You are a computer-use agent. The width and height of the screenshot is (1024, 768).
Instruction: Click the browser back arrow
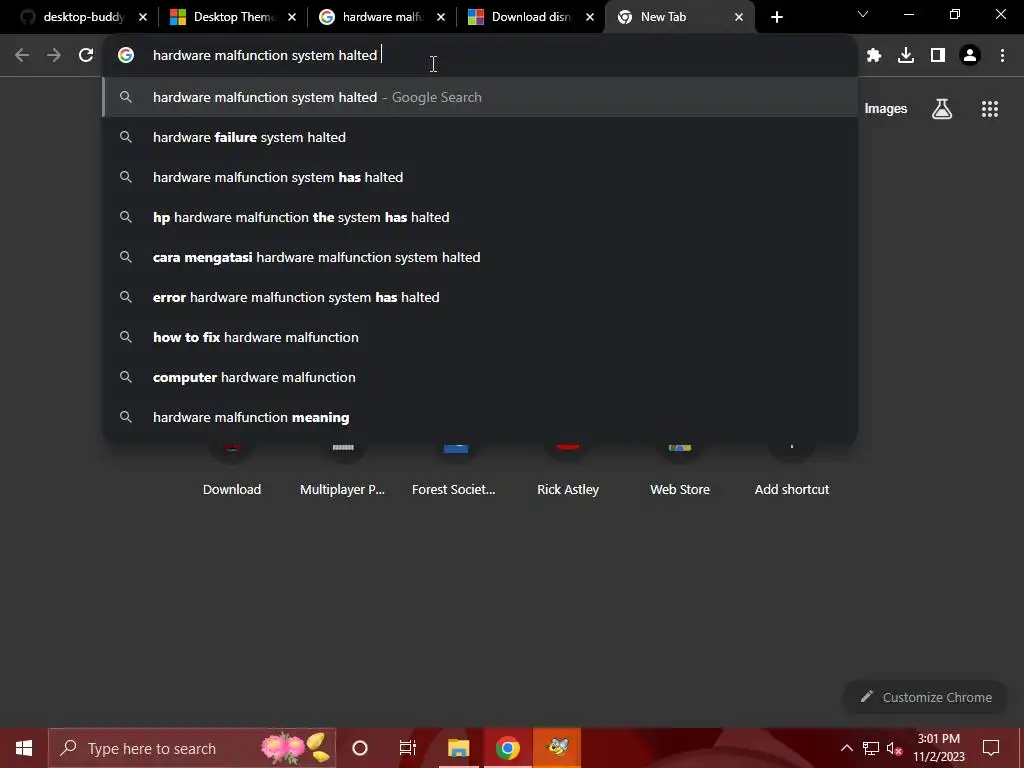(x=22, y=56)
